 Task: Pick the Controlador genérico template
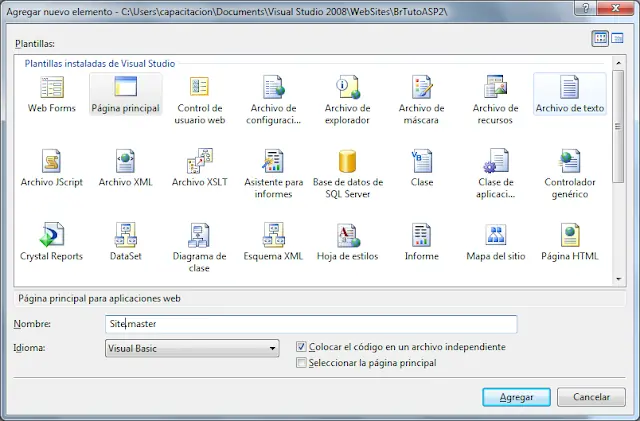pyautogui.click(x=569, y=174)
